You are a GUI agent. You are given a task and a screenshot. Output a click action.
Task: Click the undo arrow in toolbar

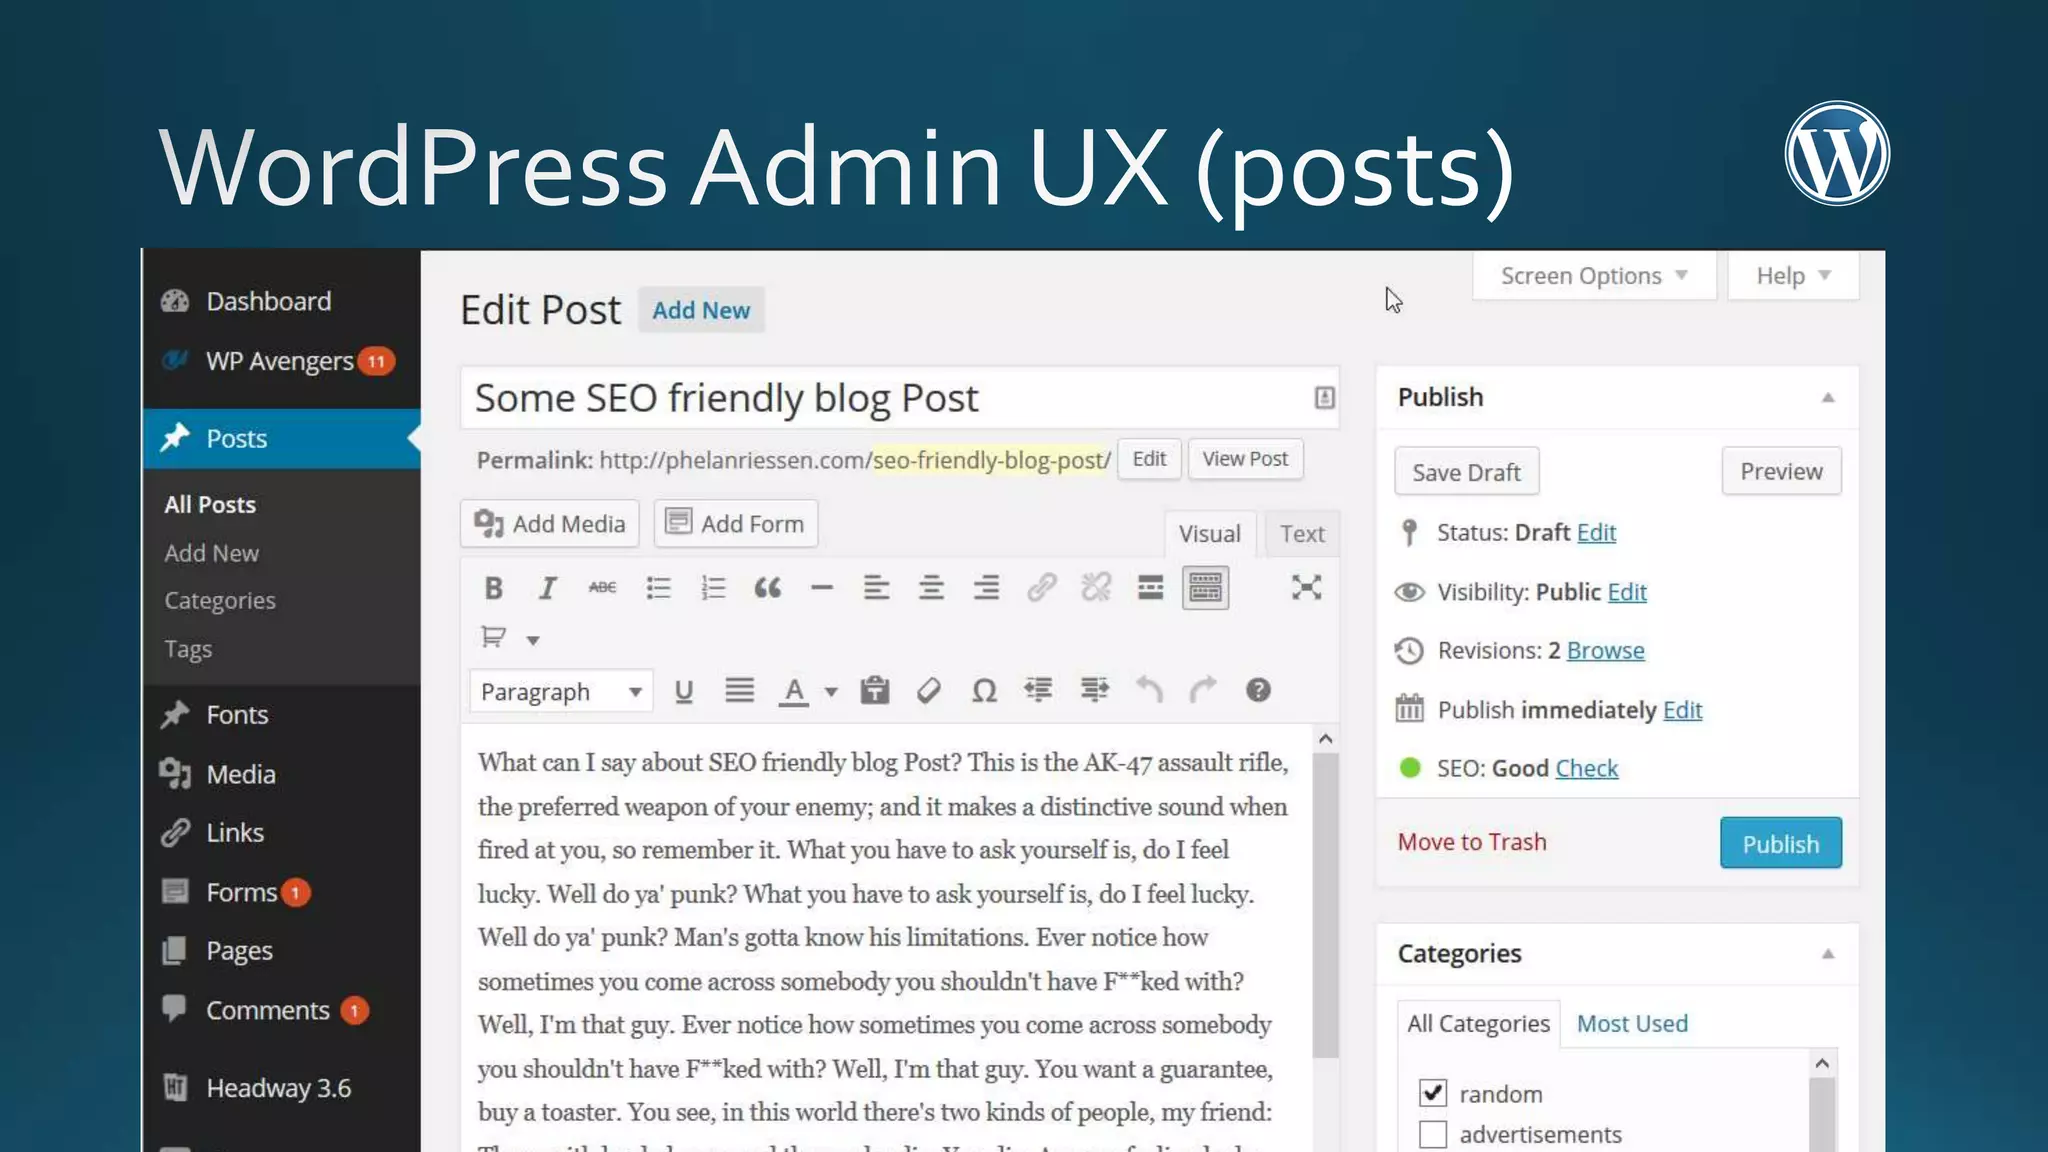[x=1149, y=690]
